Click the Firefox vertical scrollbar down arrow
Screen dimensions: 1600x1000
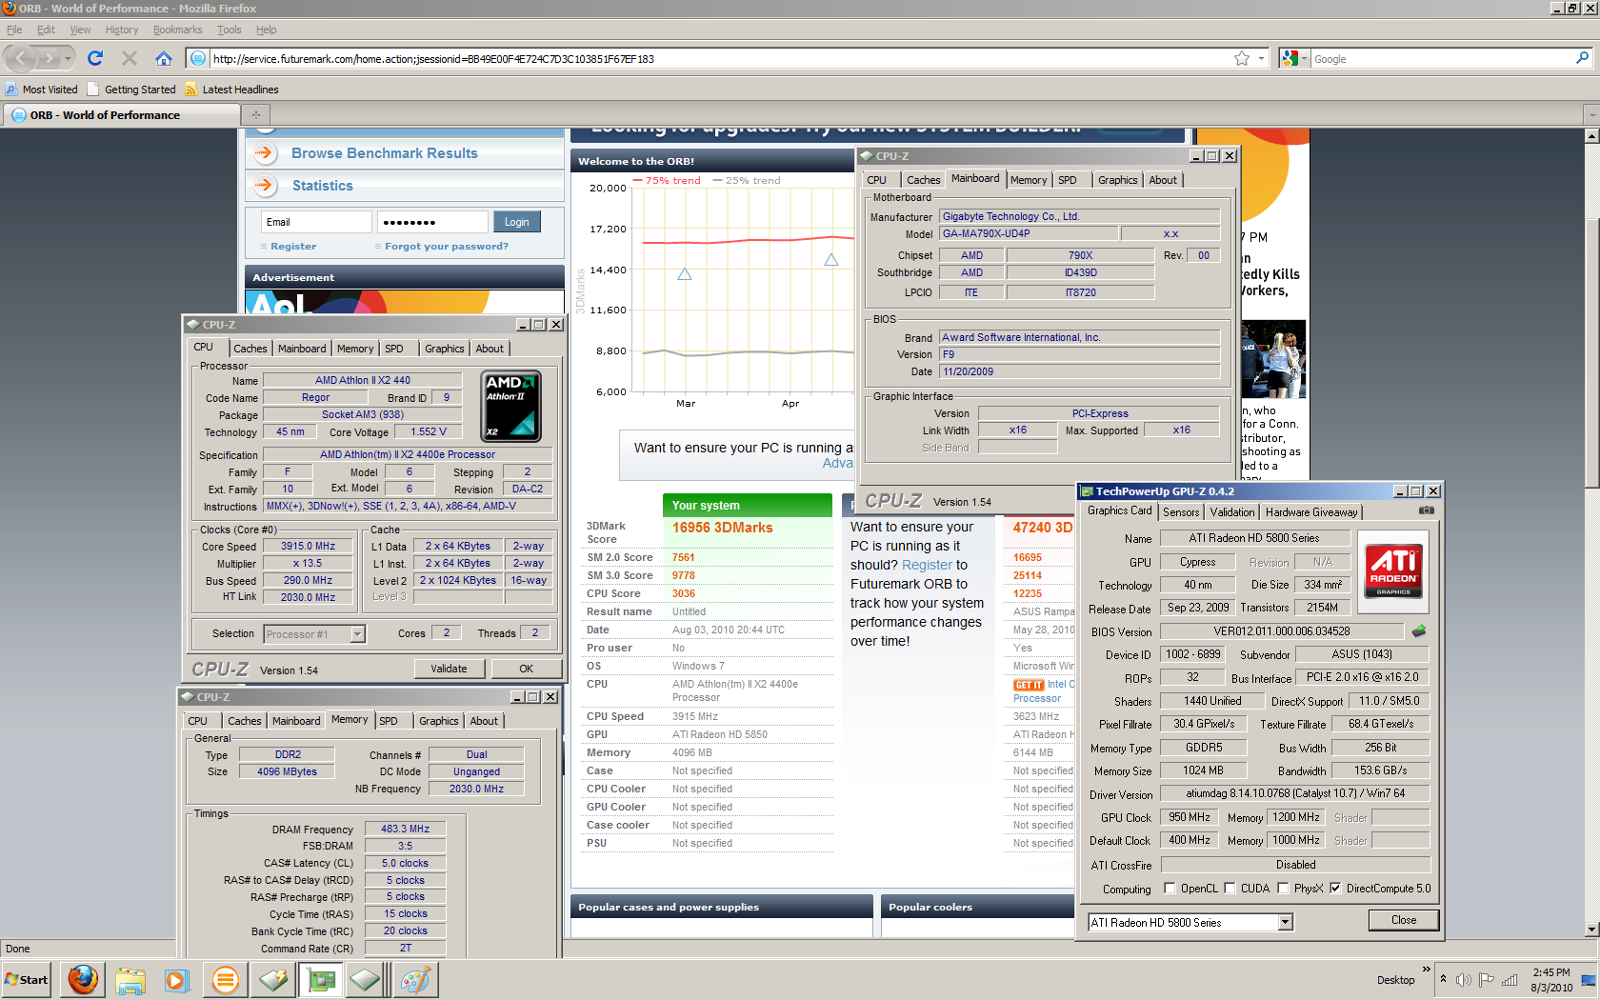1592,929
